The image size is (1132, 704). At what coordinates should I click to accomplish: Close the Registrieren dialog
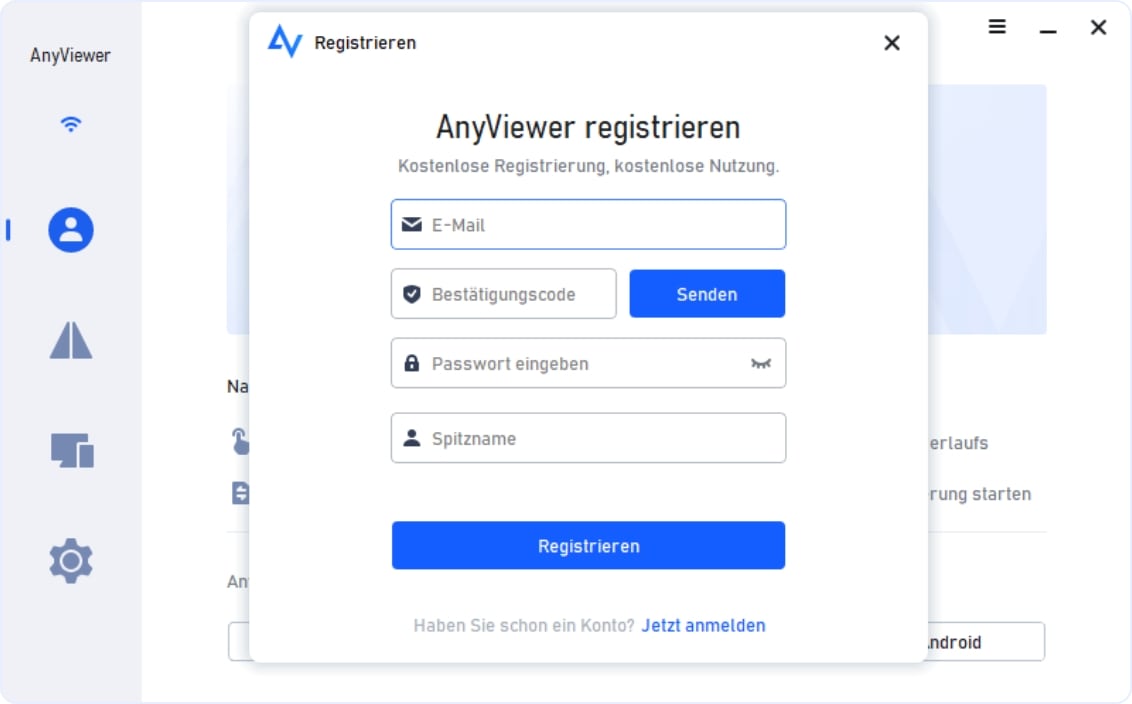click(892, 43)
